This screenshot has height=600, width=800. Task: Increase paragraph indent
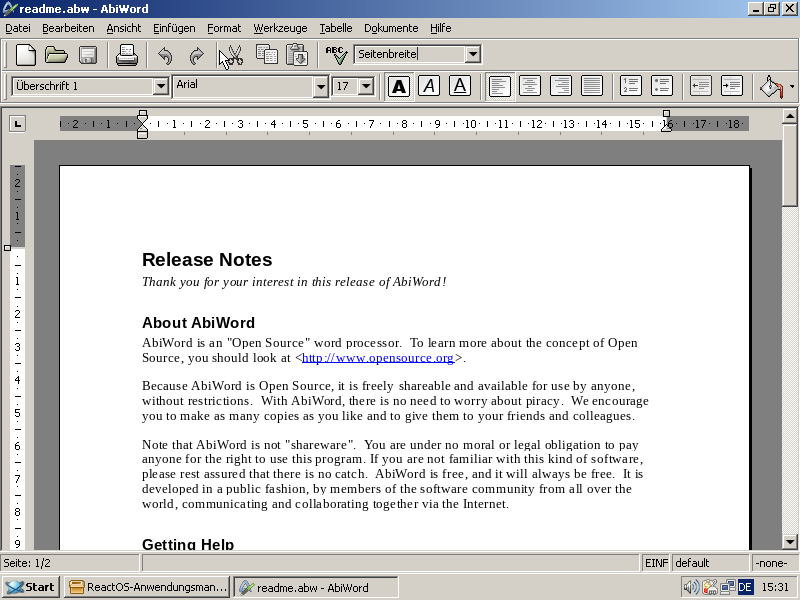point(731,86)
